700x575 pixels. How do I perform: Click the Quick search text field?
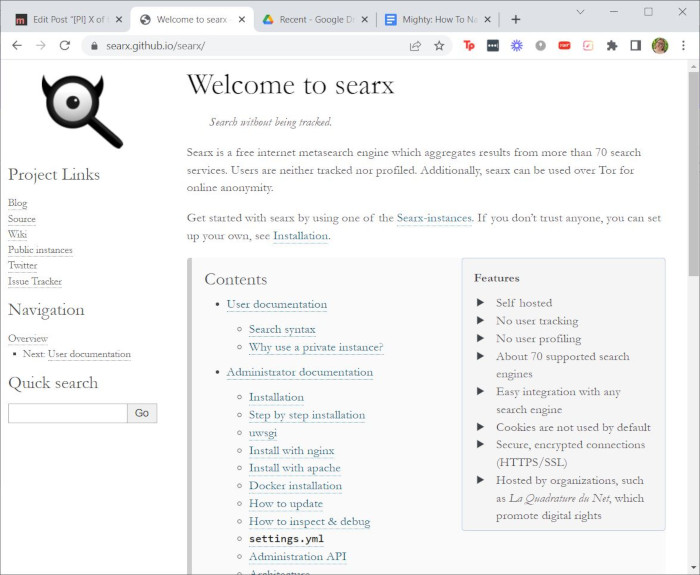click(x=68, y=413)
